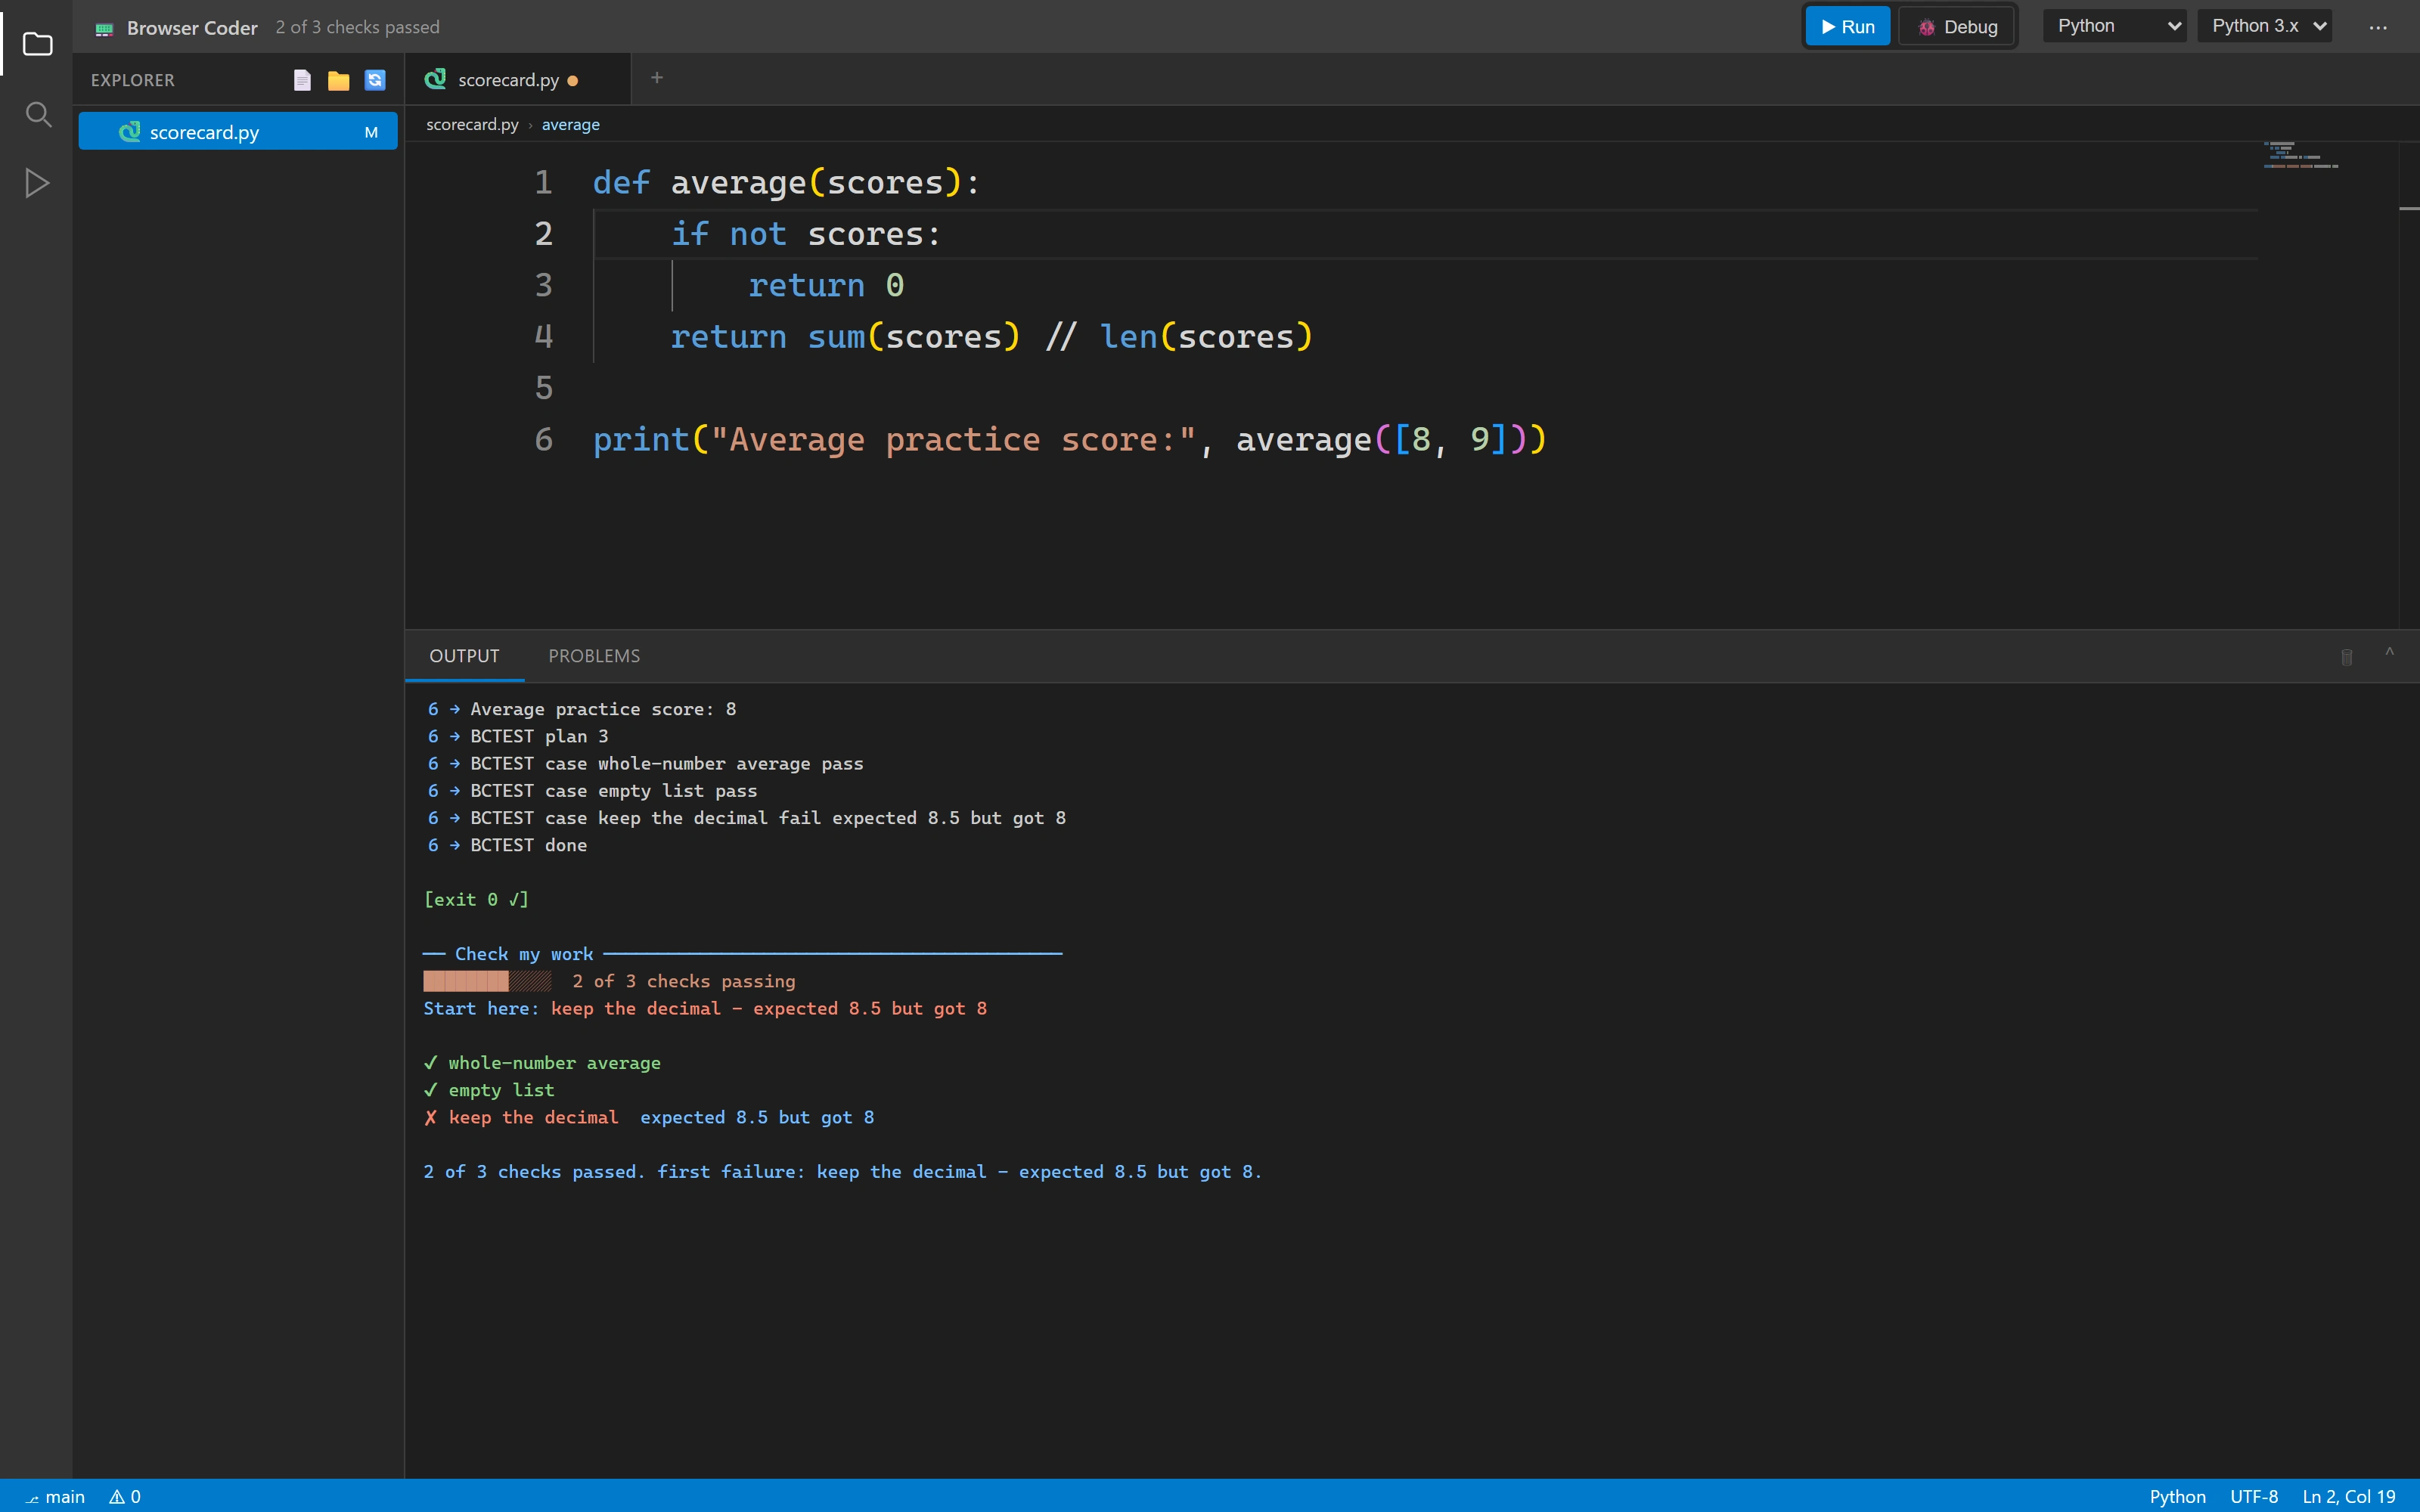Click the 'whole-number average' passed check
Viewport: 2420px width, 1512px height.
click(x=542, y=1062)
